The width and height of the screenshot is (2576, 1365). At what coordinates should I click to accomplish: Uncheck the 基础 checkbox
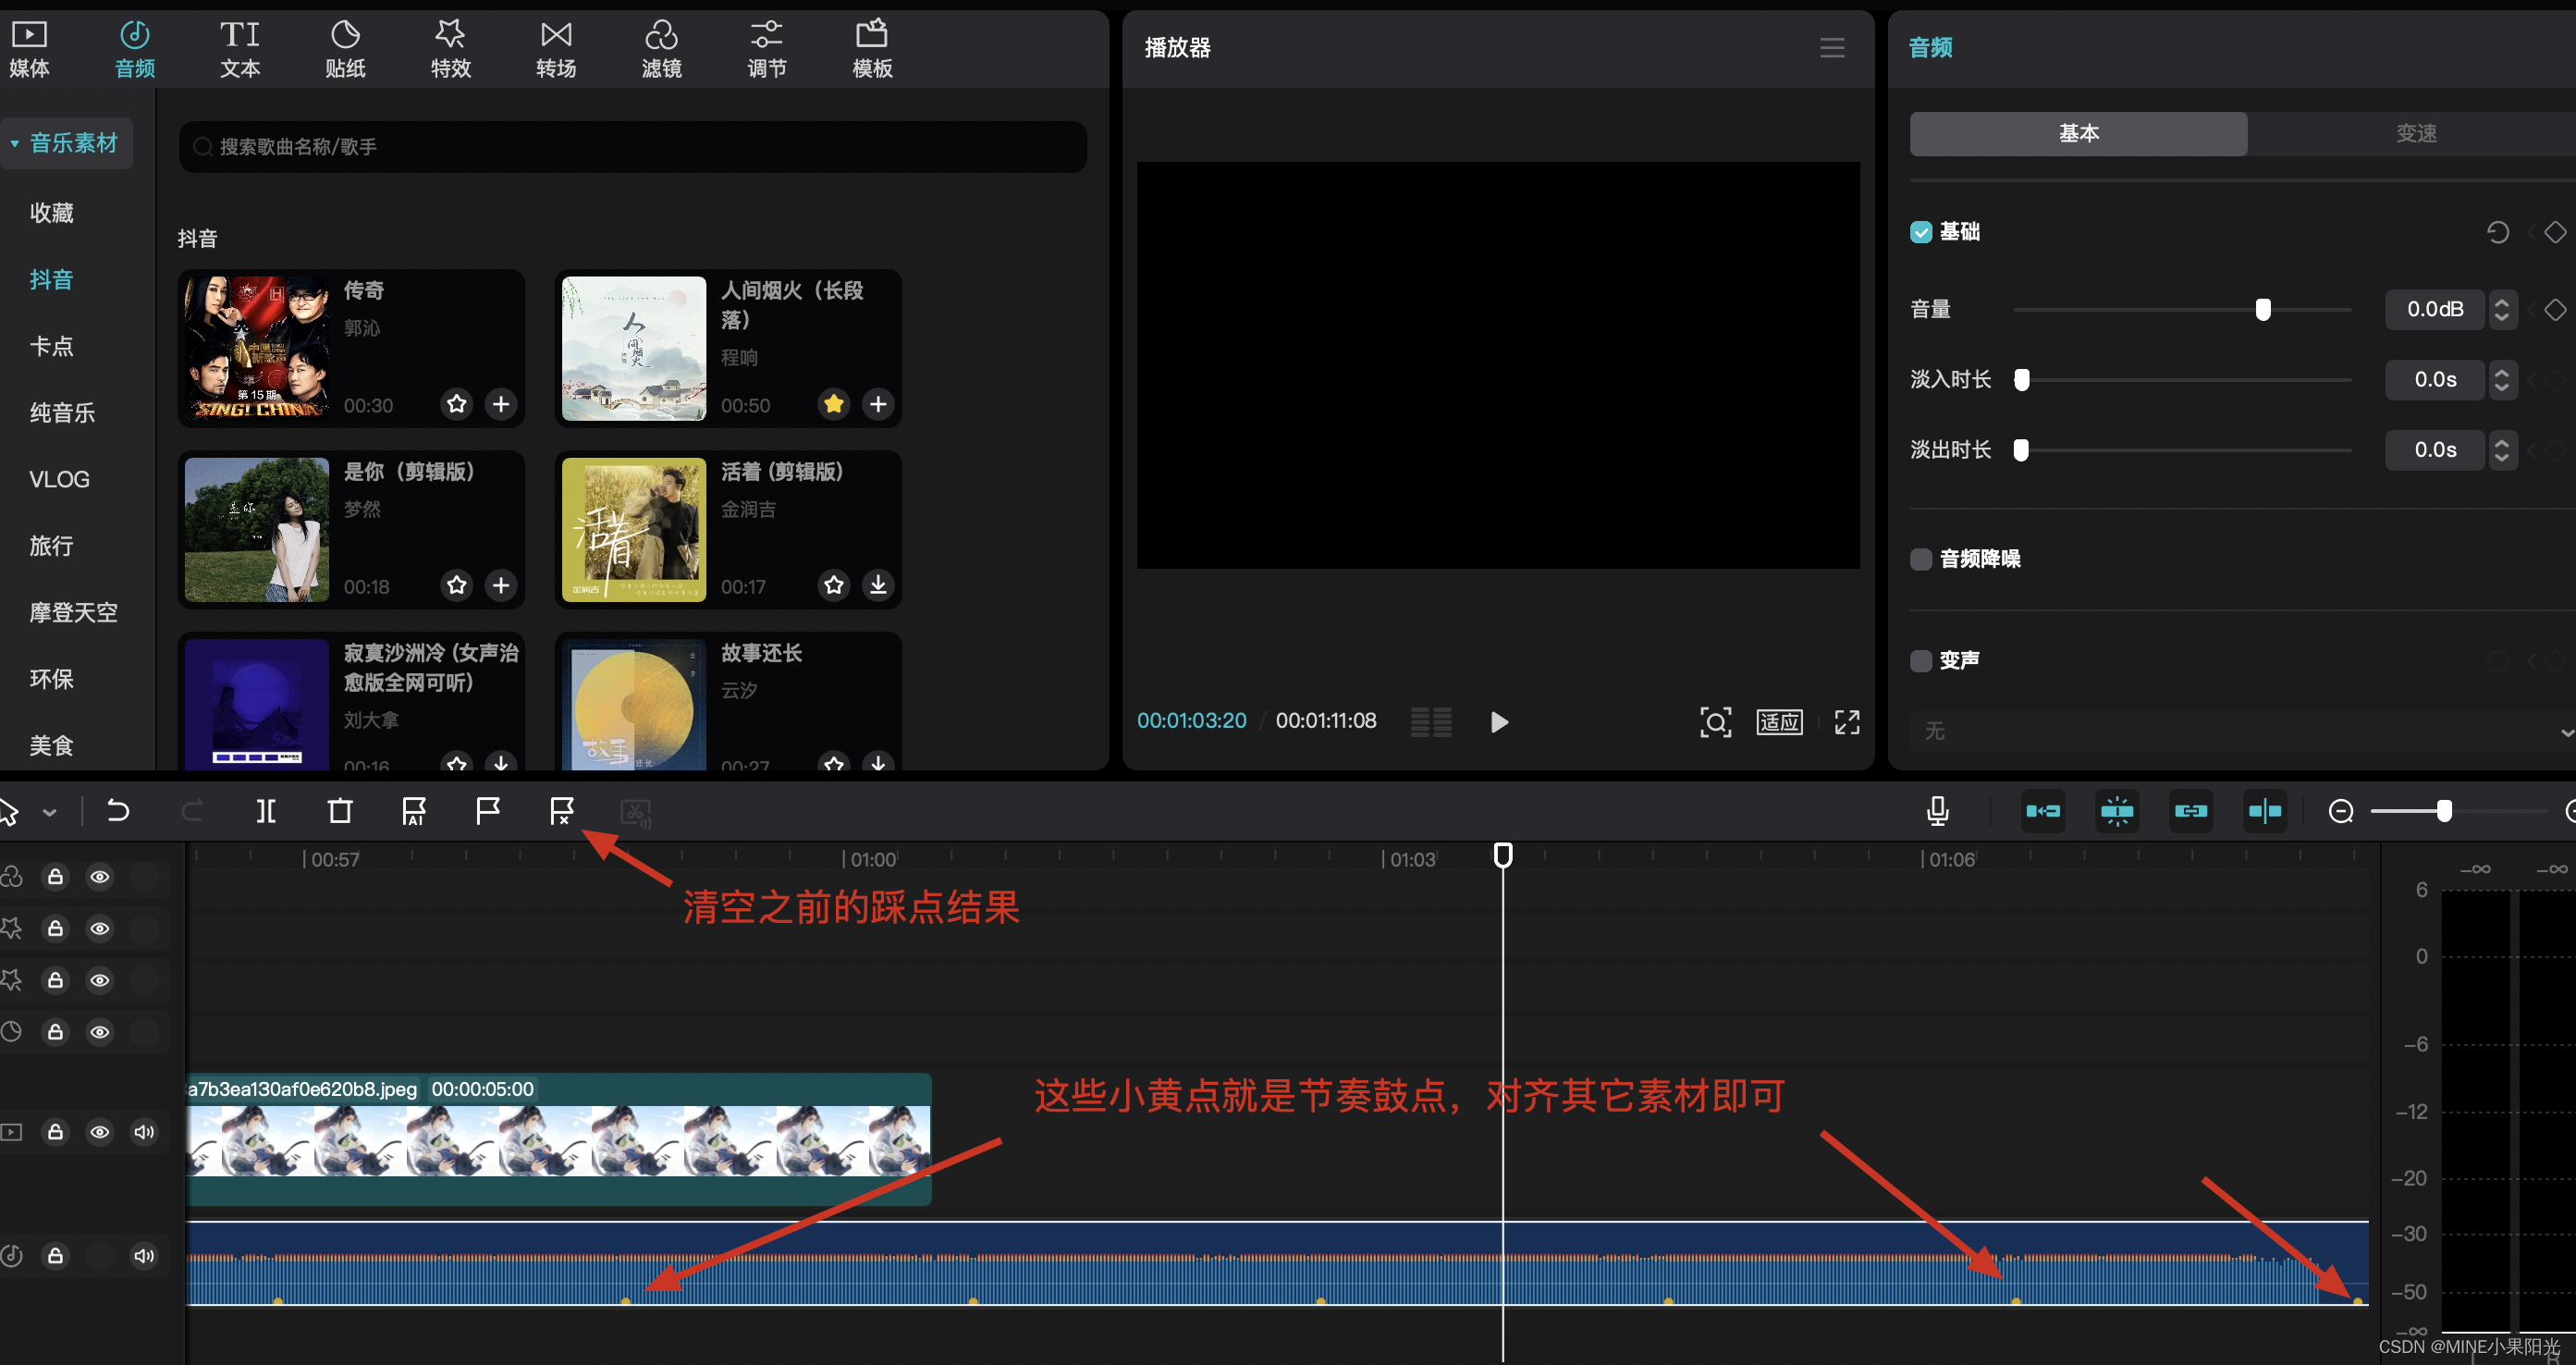click(1921, 232)
